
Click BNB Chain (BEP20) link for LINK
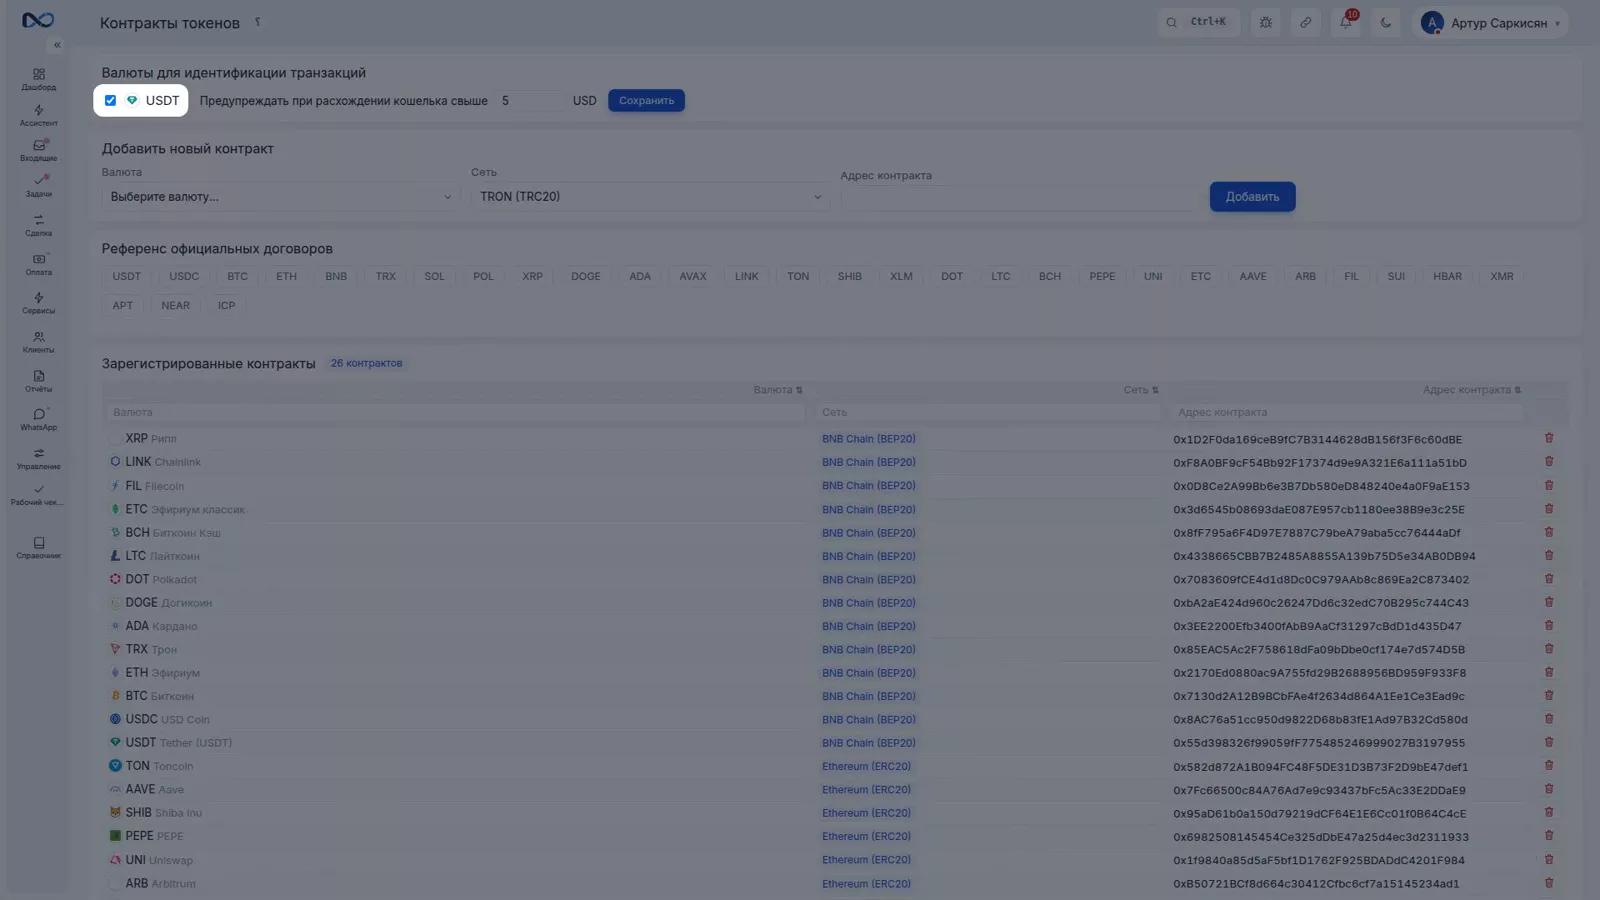point(868,463)
